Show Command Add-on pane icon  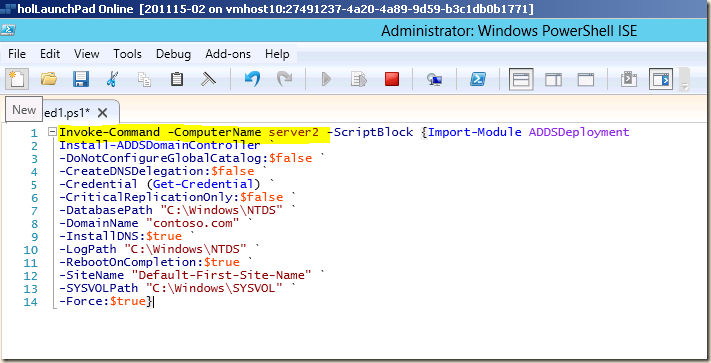click(x=661, y=80)
